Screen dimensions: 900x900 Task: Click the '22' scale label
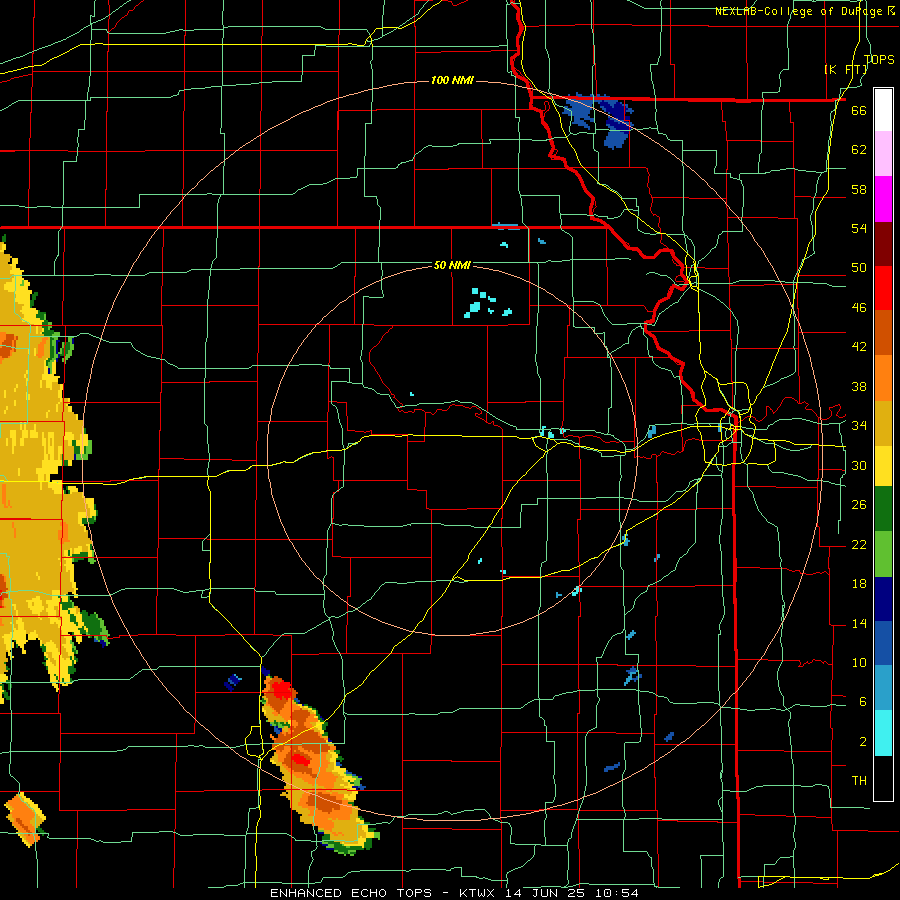pos(859,544)
